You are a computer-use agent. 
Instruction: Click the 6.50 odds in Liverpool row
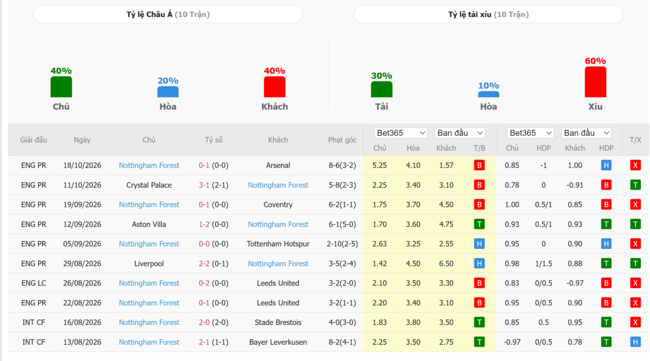[446, 264]
